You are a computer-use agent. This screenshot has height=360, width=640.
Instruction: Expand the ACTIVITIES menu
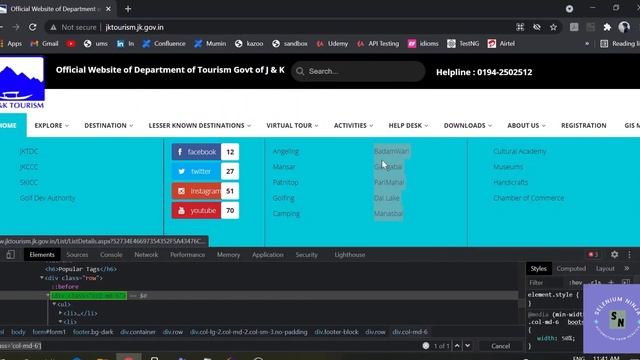(x=353, y=126)
